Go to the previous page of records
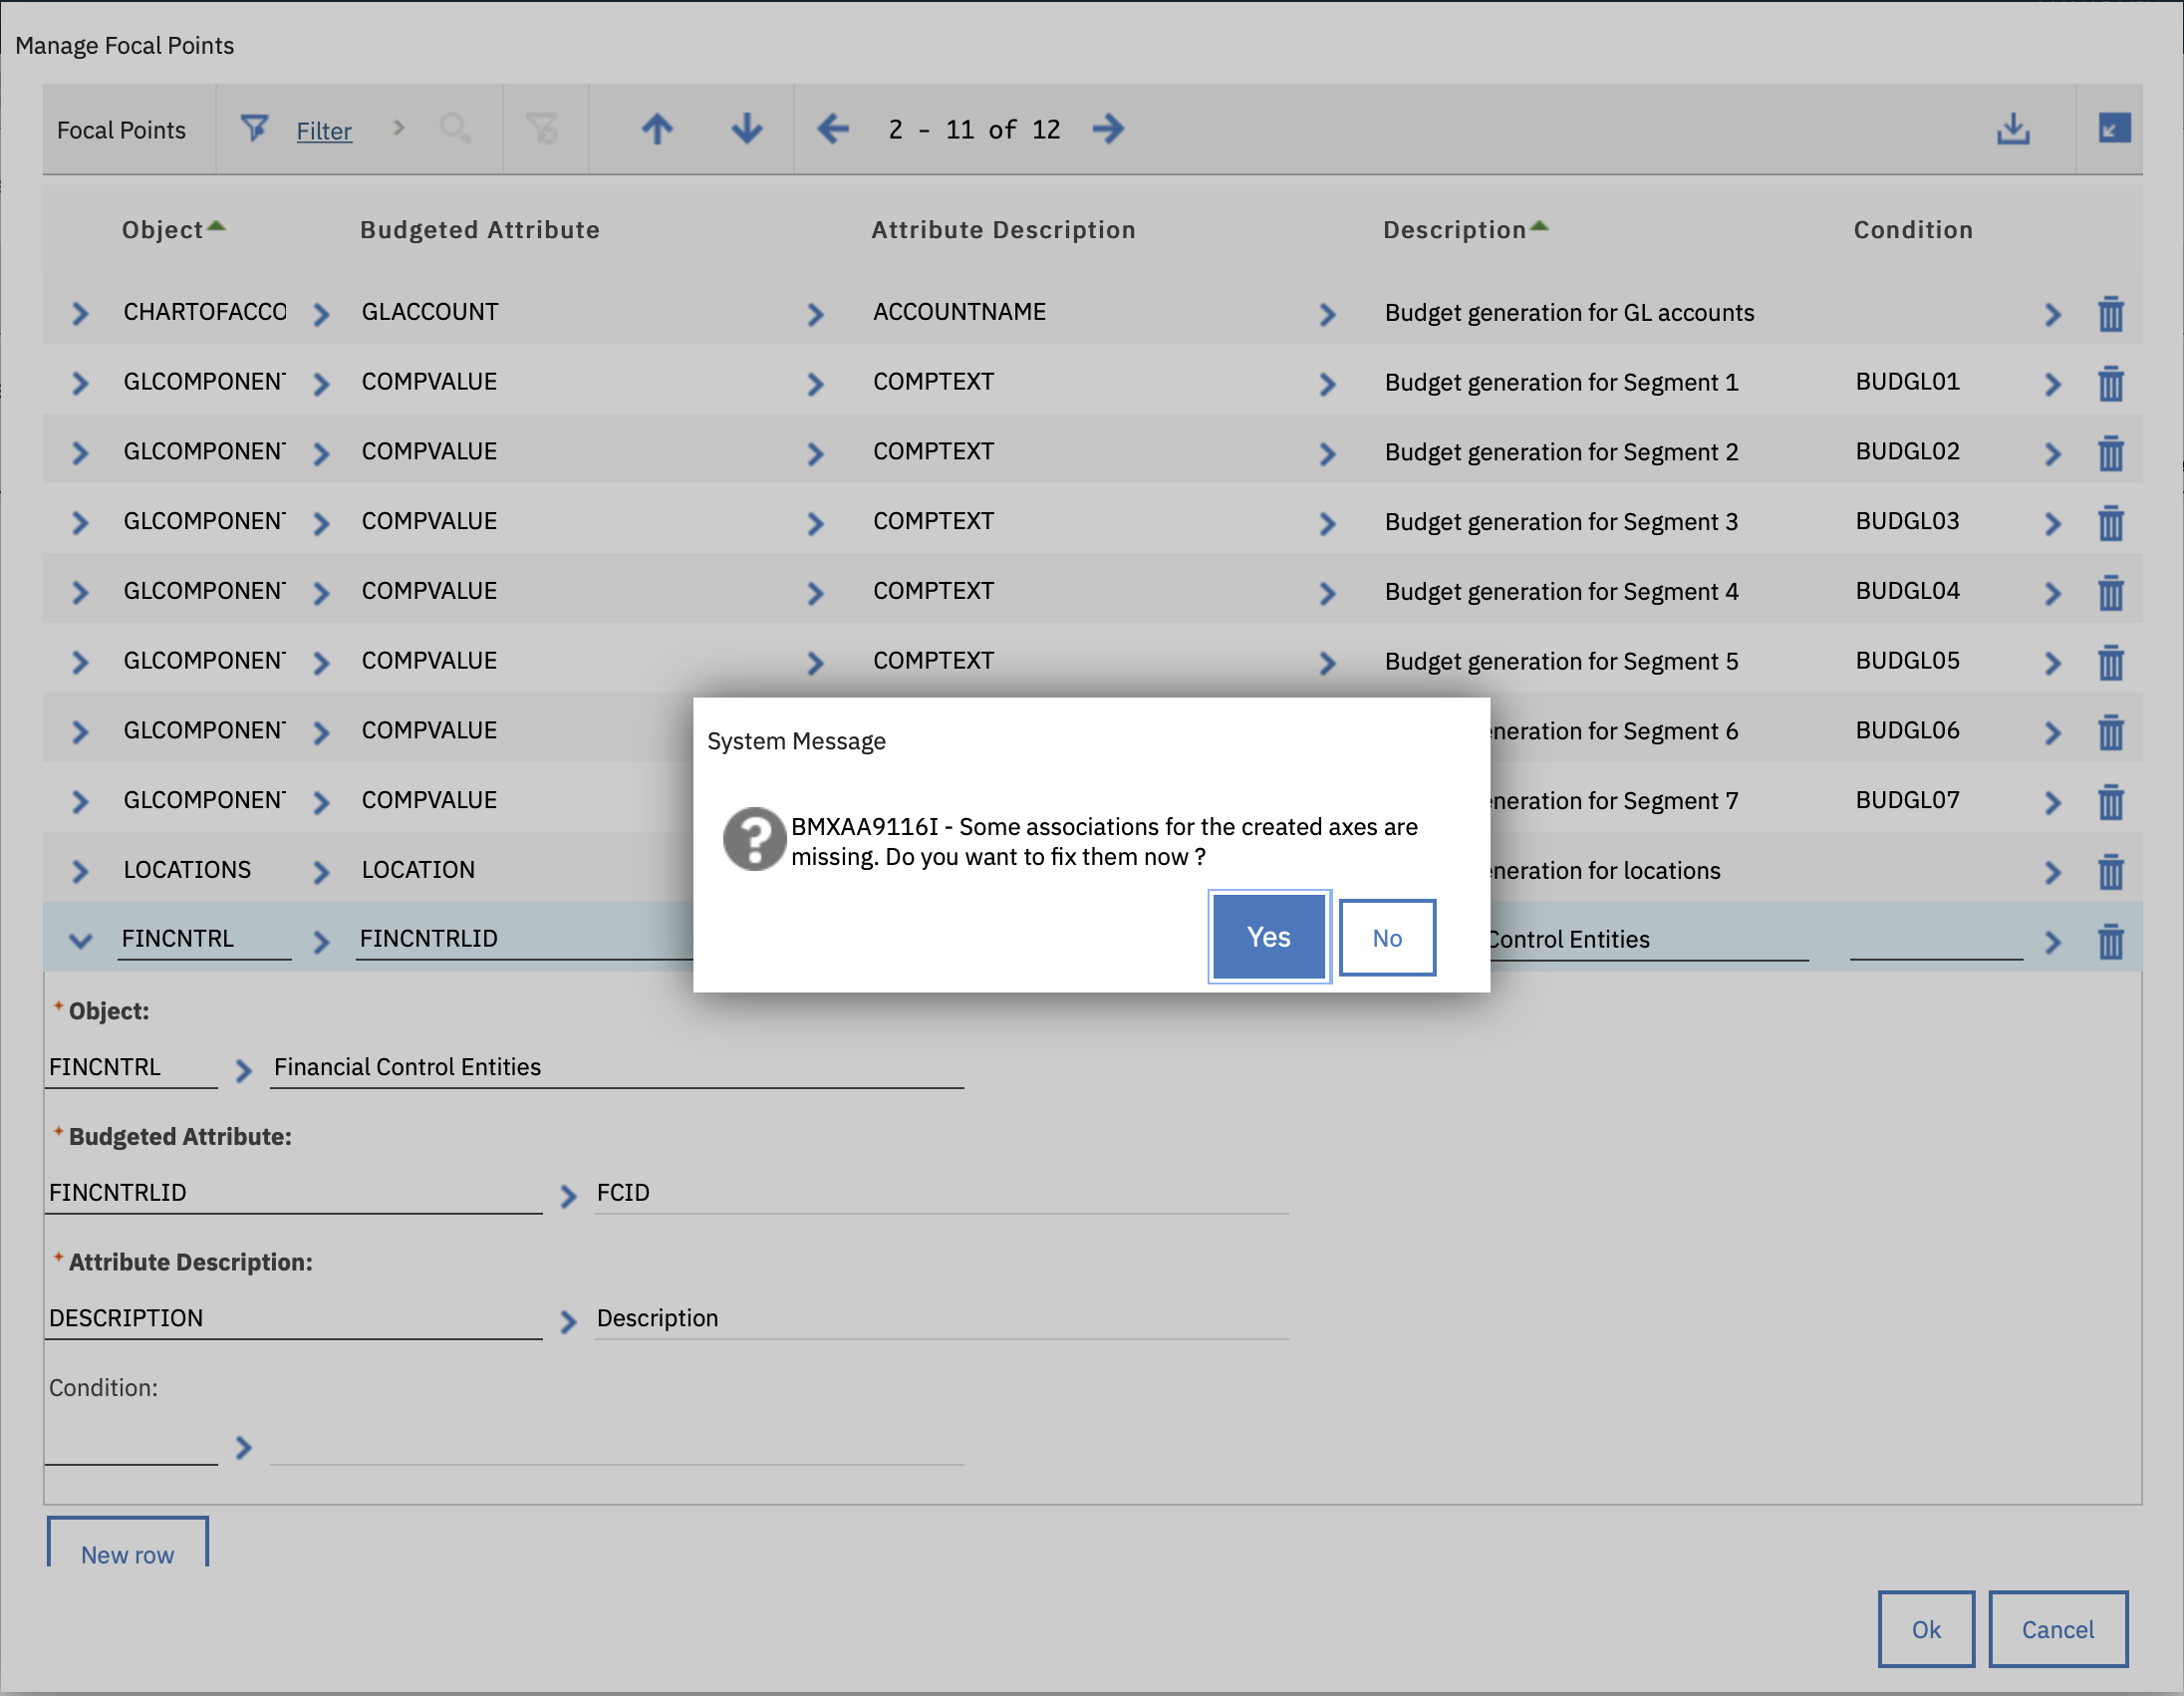 832,129
